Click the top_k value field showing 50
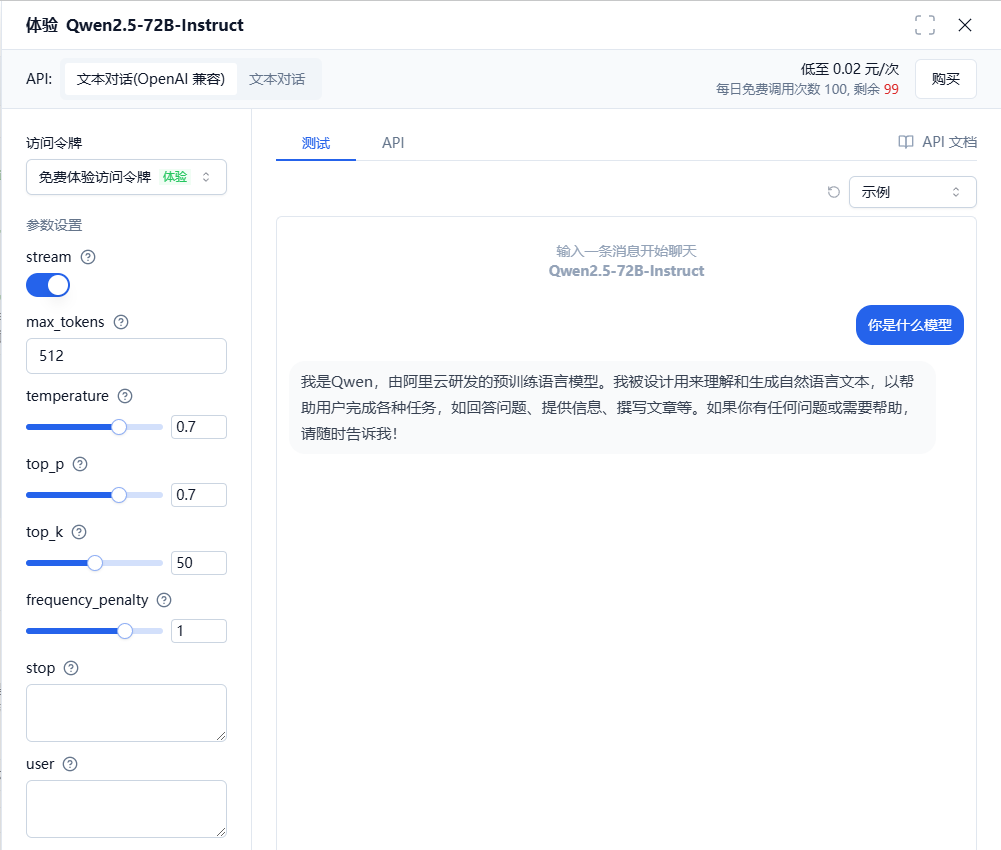 click(x=199, y=563)
